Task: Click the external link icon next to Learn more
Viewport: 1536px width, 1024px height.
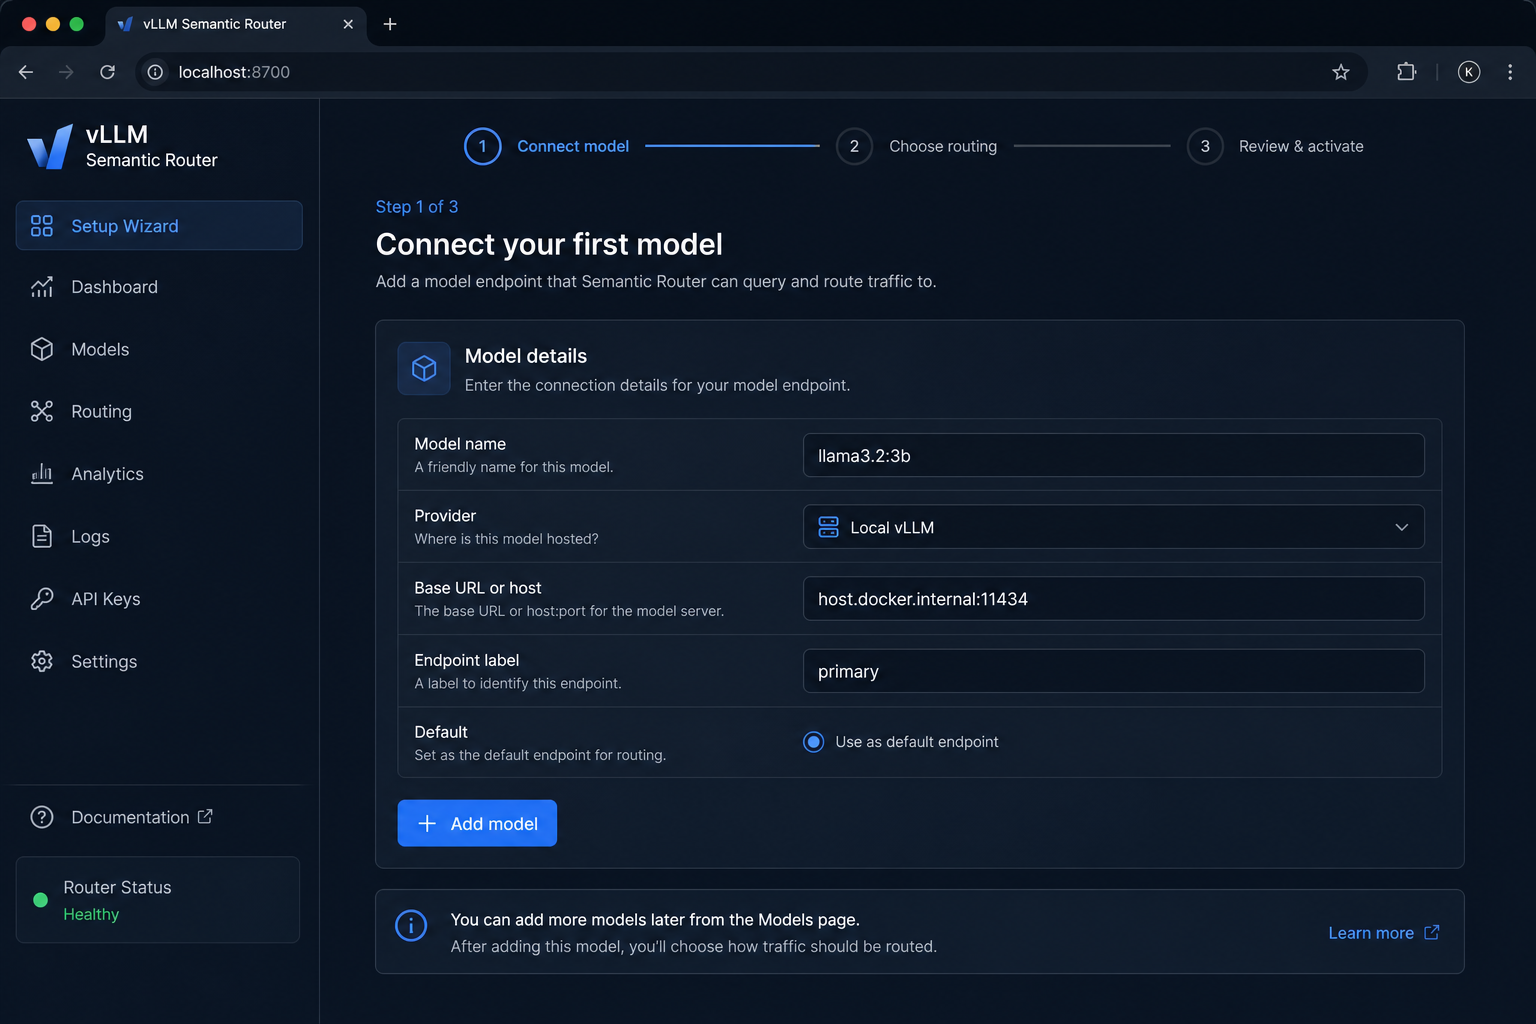Action: (x=1432, y=932)
